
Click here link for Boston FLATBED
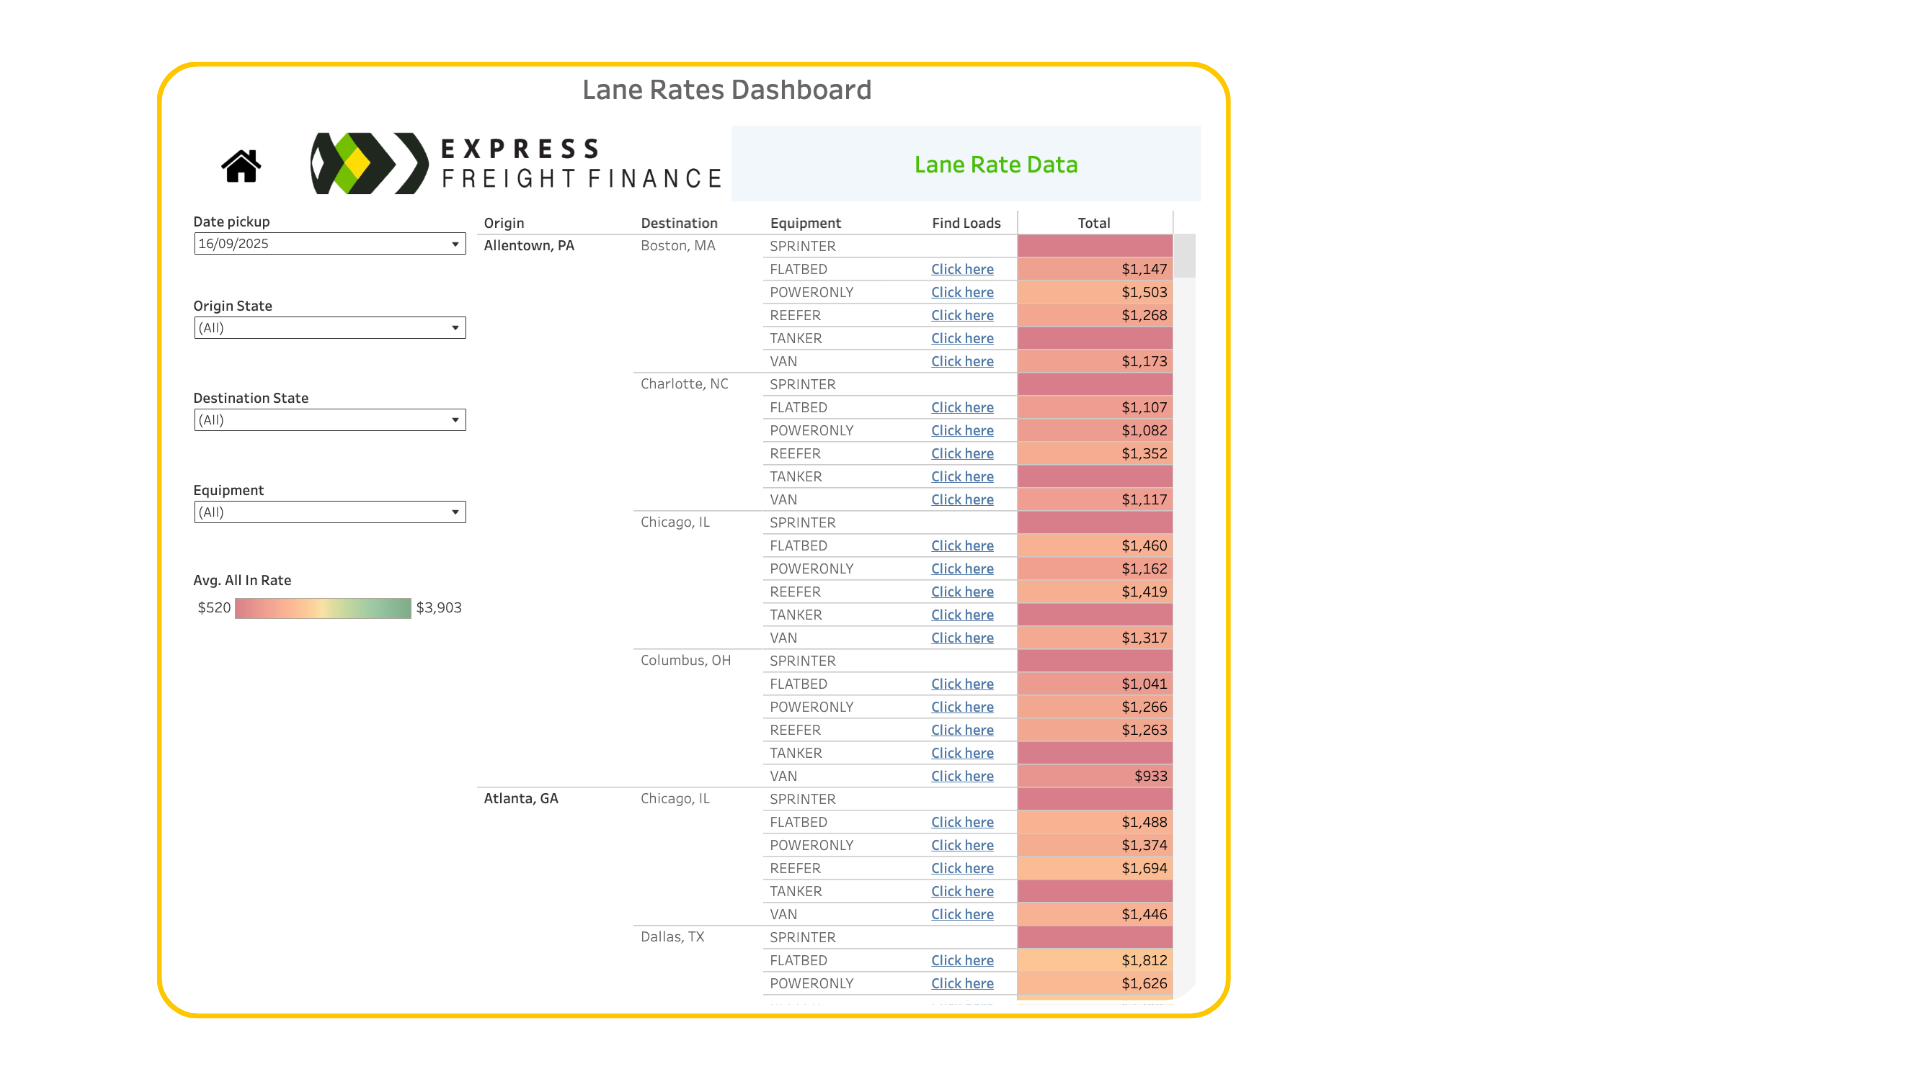pyautogui.click(x=962, y=270)
